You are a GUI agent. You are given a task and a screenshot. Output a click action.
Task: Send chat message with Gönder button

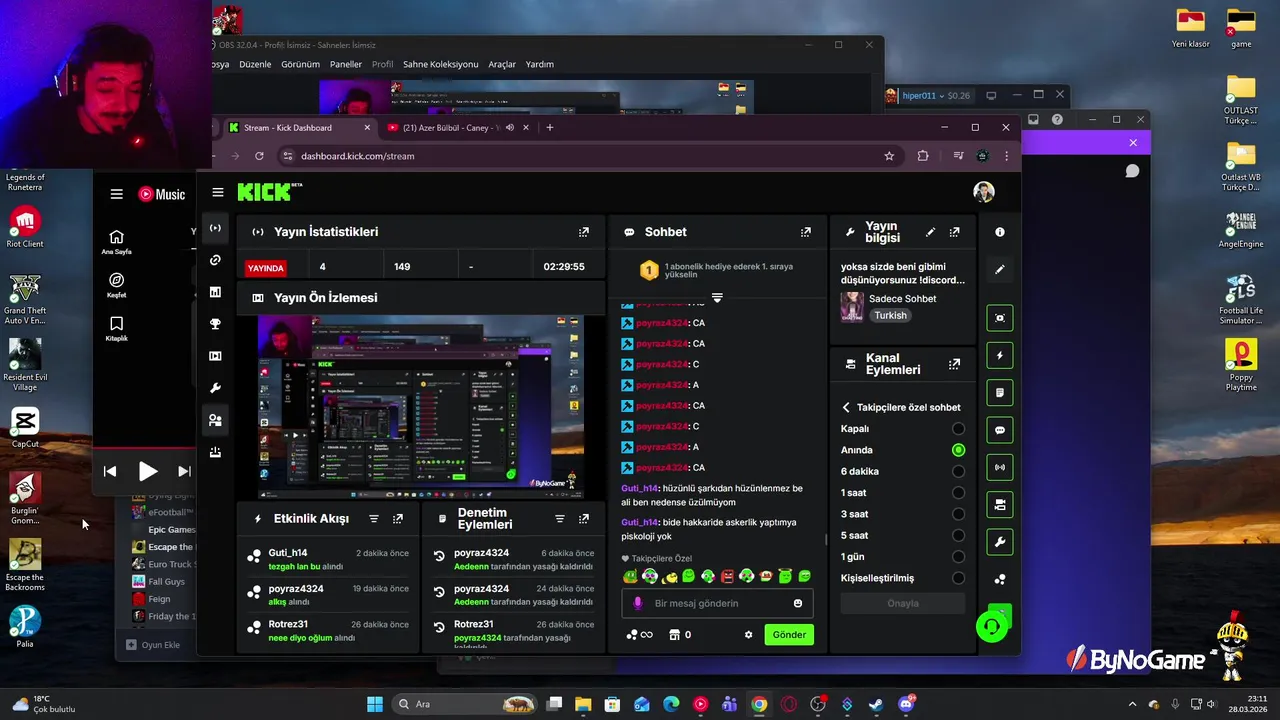(789, 635)
